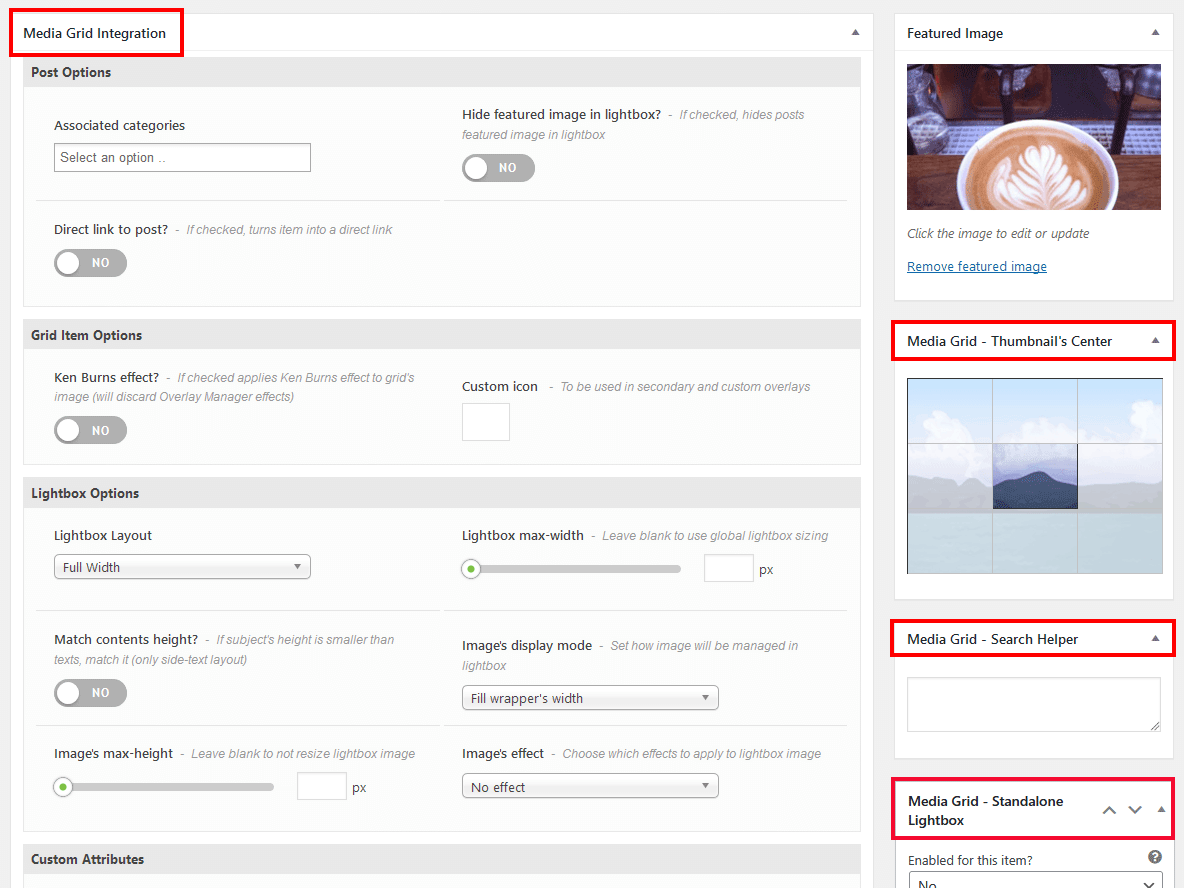
Task: Move Standalone Lightbox box up
Action: click(x=1109, y=810)
